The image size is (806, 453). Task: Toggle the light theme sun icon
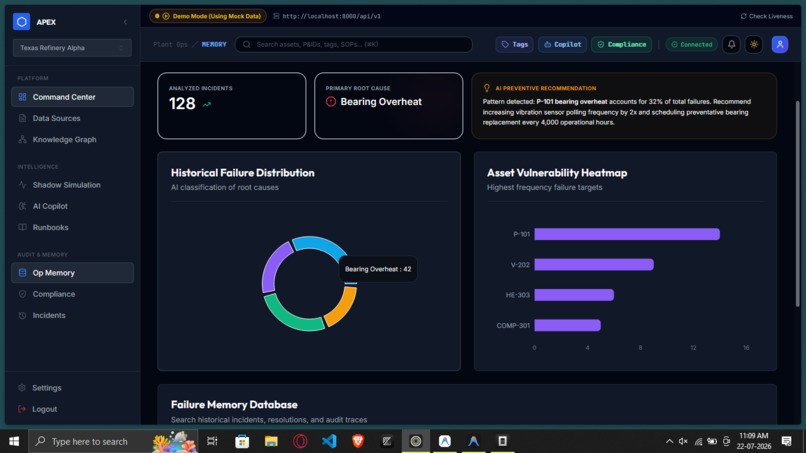coord(754,44)
